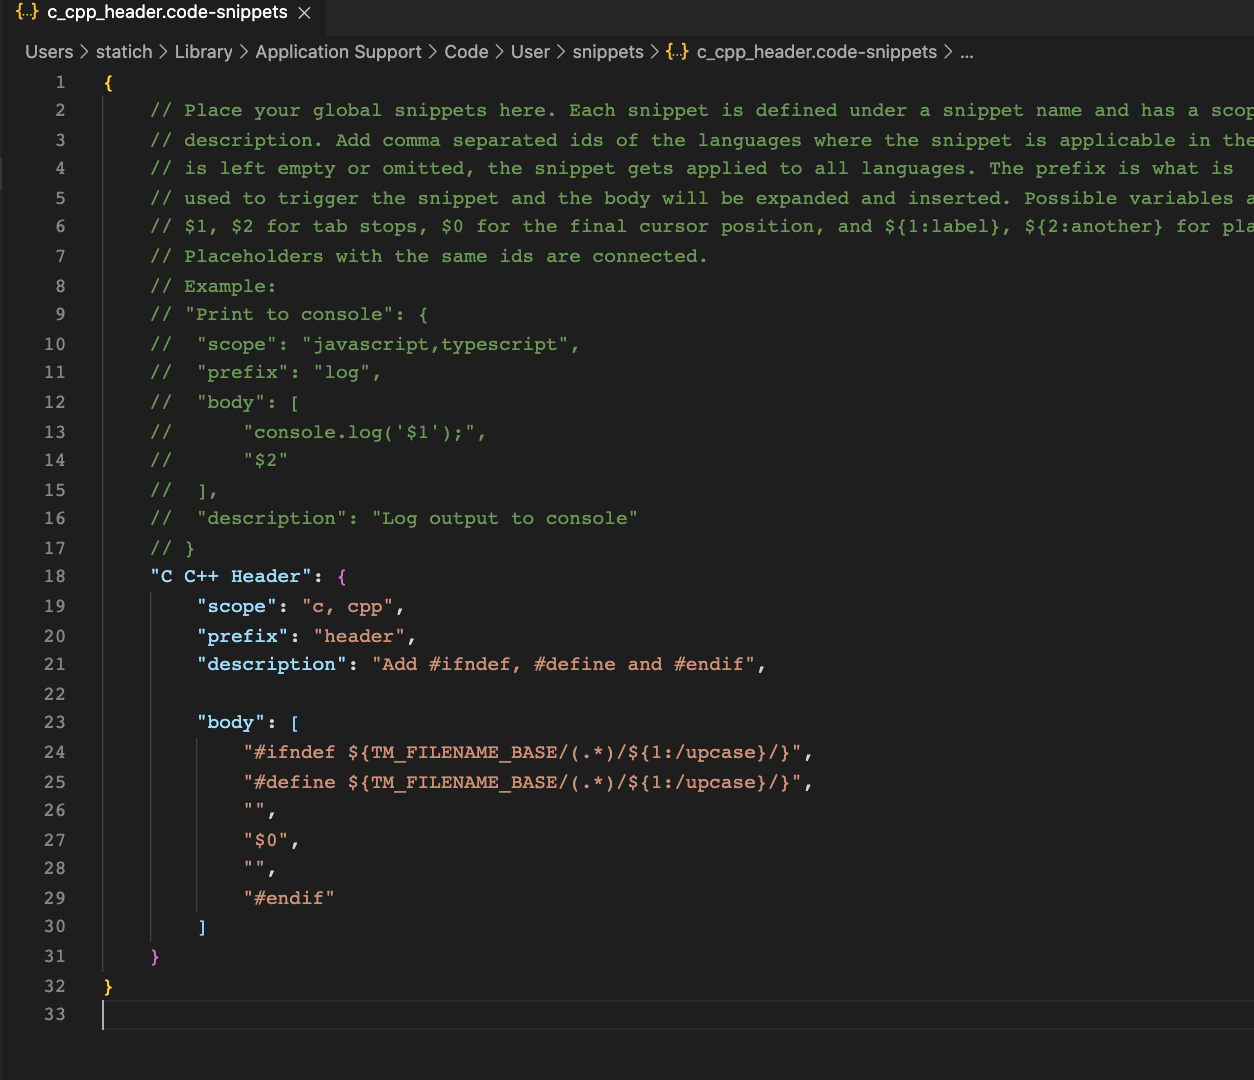Image resolution: width=1254 pixels, height=1080 pixels.
Task: Open the snippets breadcrumb dropdown
Action: click(607, 52)
